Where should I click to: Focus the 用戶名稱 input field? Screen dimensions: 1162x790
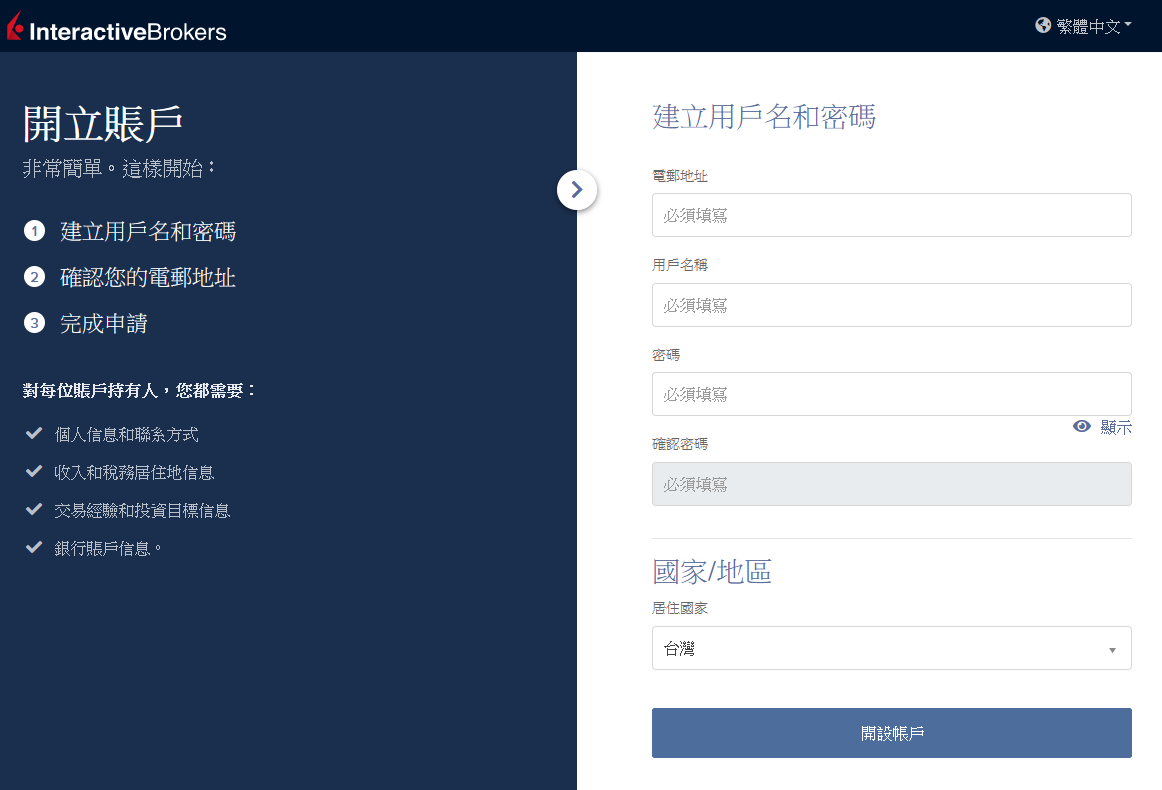click(x=892, y=305)
